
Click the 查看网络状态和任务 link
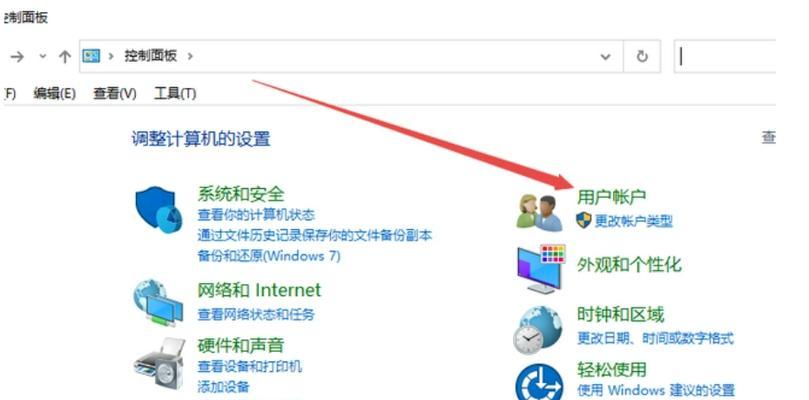click(256, 314)
